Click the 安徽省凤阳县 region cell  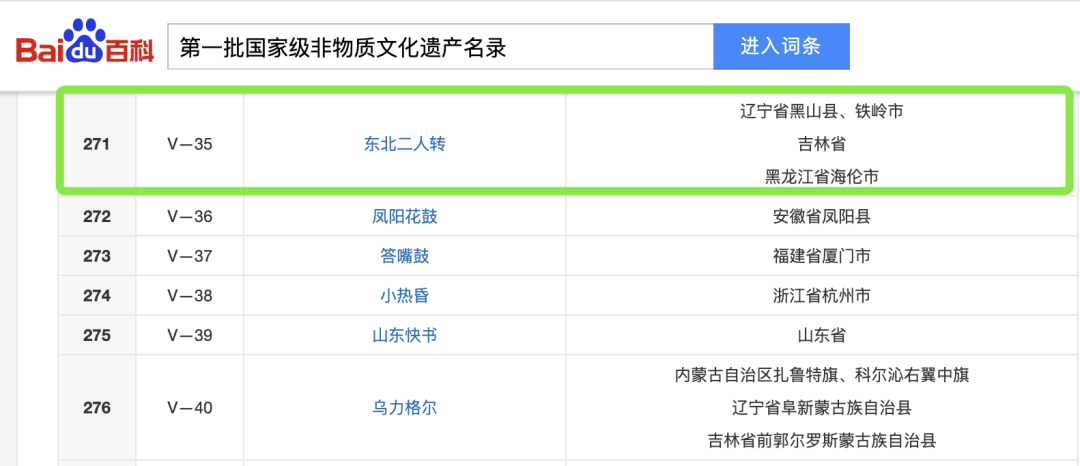[821, 216]
